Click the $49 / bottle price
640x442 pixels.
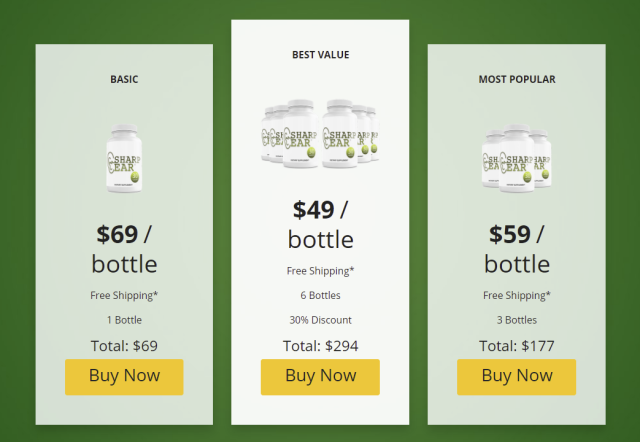[x=320, y=224]
